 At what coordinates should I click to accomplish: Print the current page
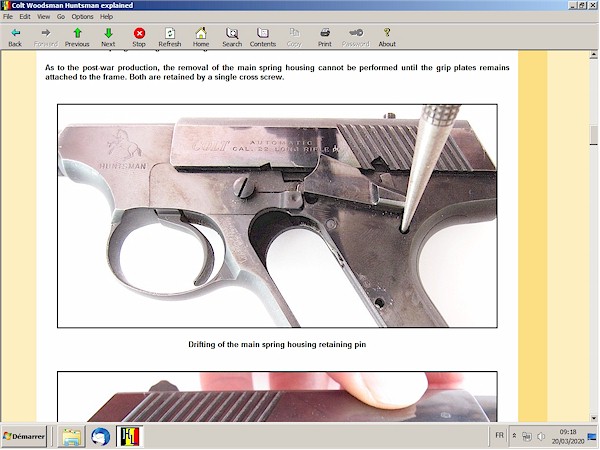(324, 37)
